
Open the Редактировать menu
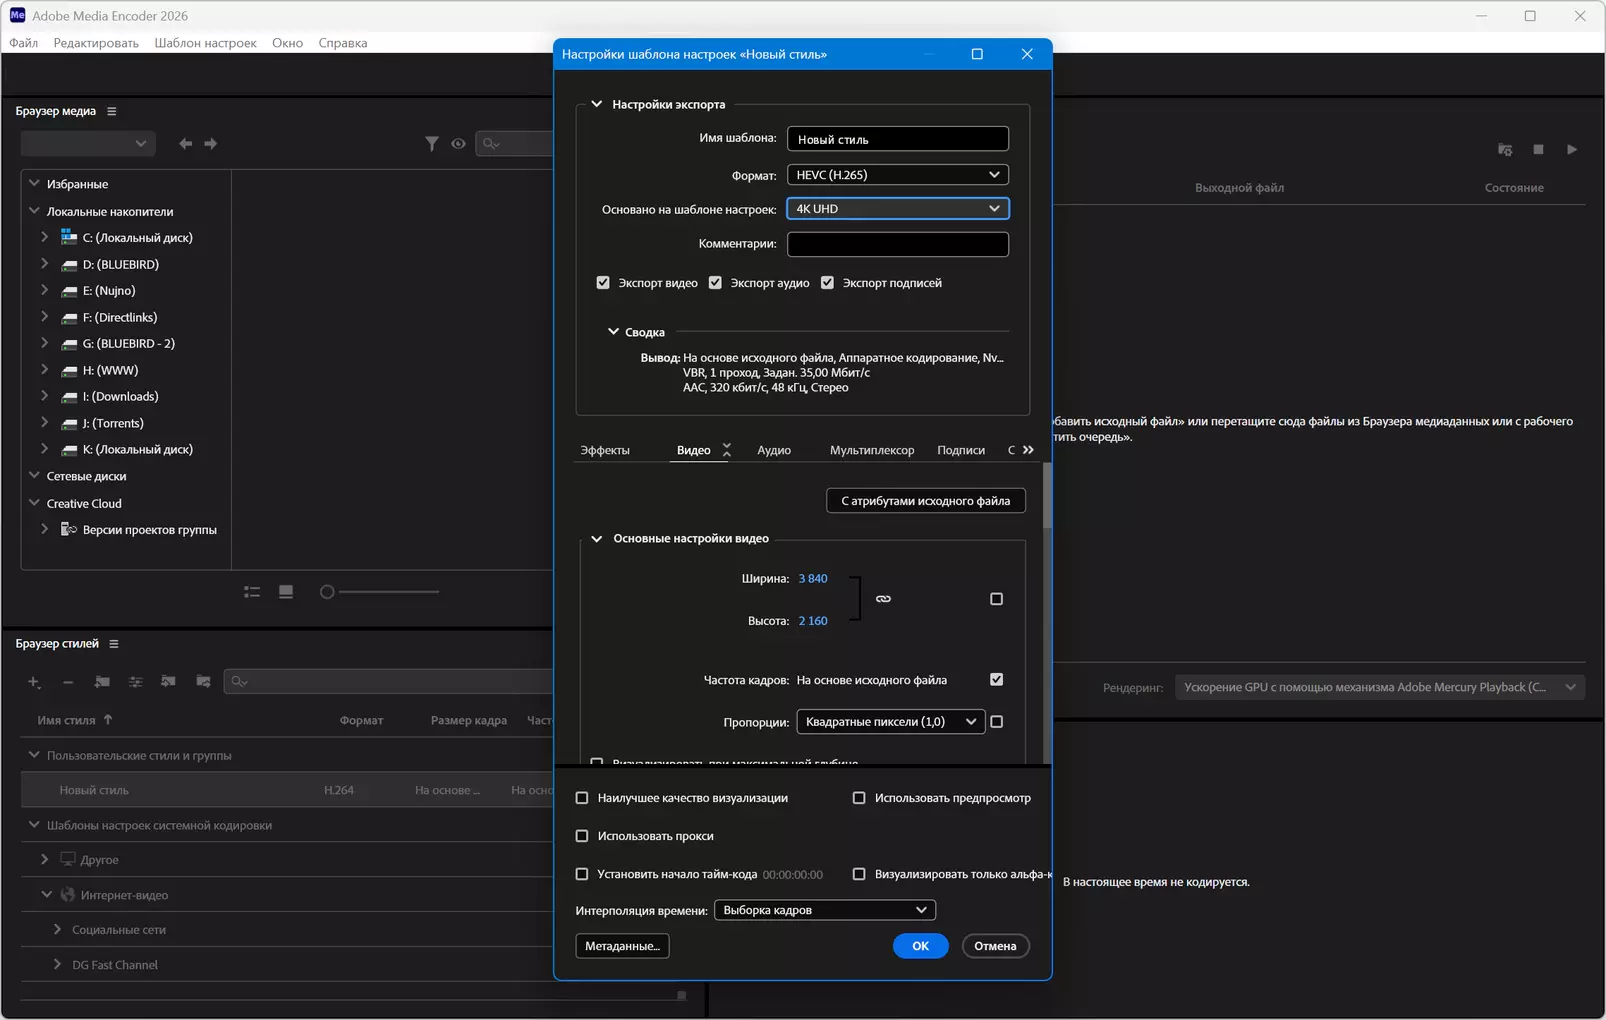click(x=96, y=43)
